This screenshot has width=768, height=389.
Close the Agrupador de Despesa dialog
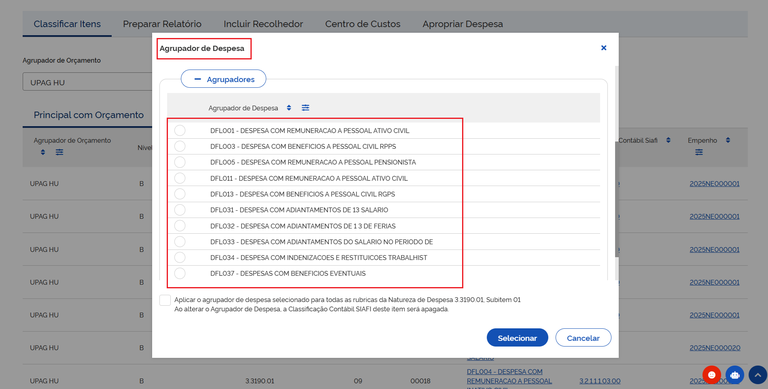603,48
